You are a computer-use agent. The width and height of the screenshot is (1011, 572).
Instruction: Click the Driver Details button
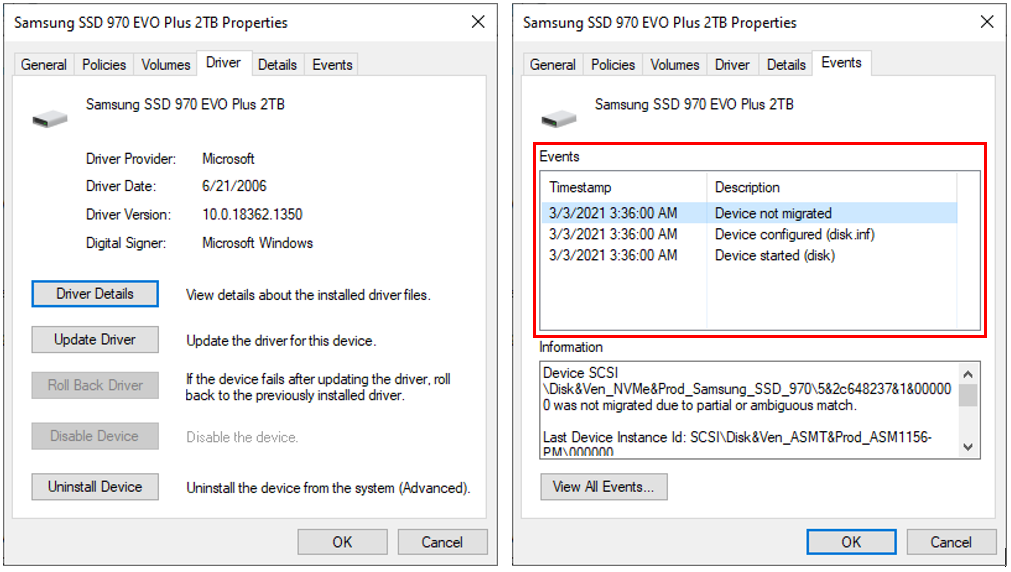click(x=95, y=293)
